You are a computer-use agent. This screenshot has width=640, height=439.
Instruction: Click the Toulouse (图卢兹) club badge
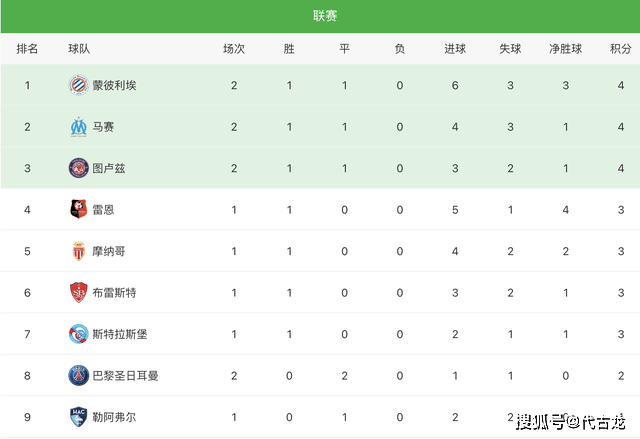(x=78, y=168)
